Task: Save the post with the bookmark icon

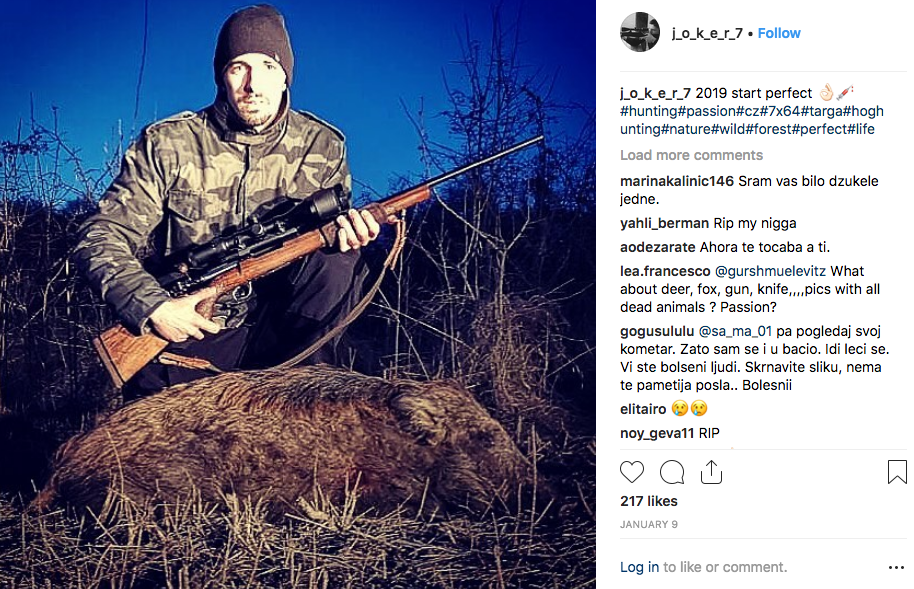Action: click(895, 471)
